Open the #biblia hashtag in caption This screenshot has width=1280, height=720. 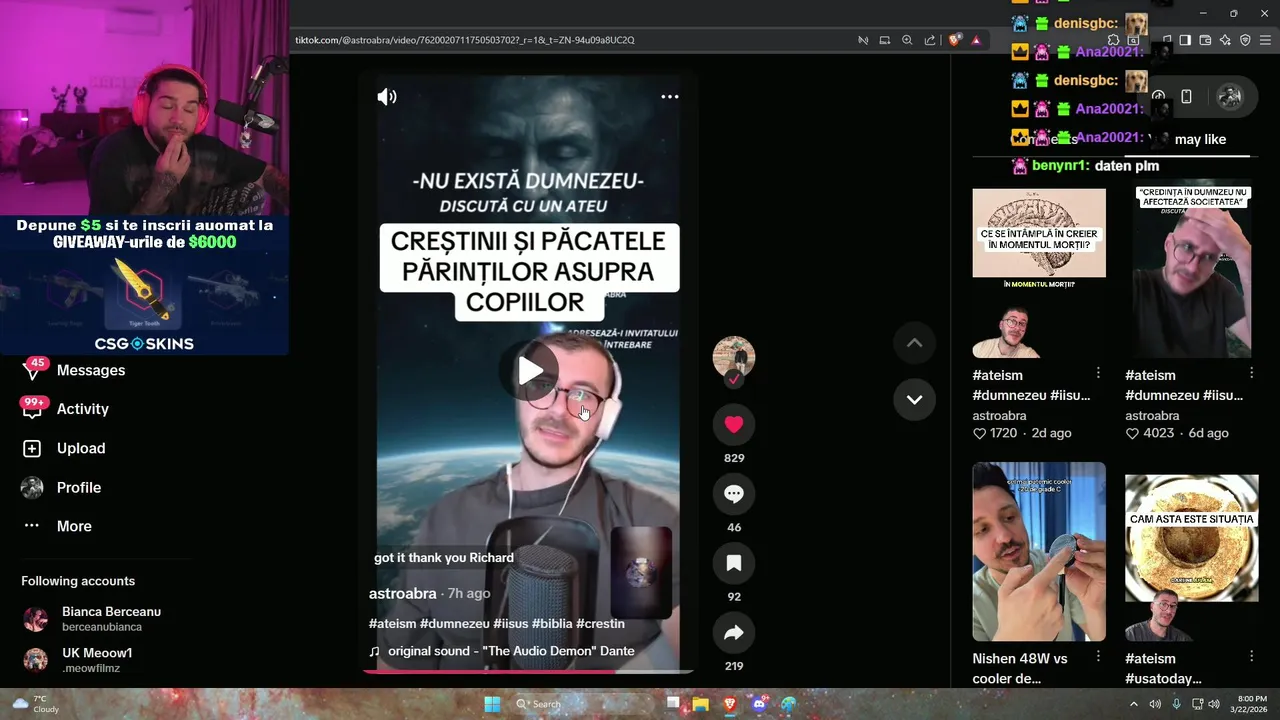tap(552, 623)
